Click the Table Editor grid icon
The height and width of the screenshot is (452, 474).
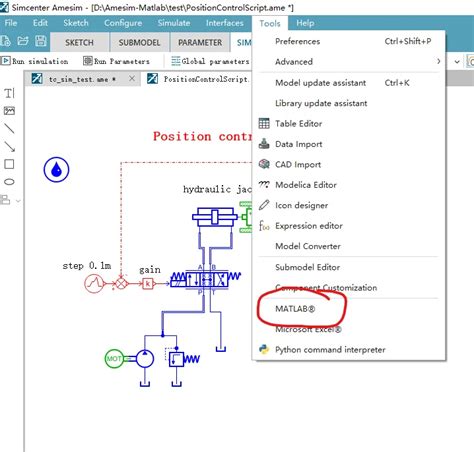[x=264, y=124]
